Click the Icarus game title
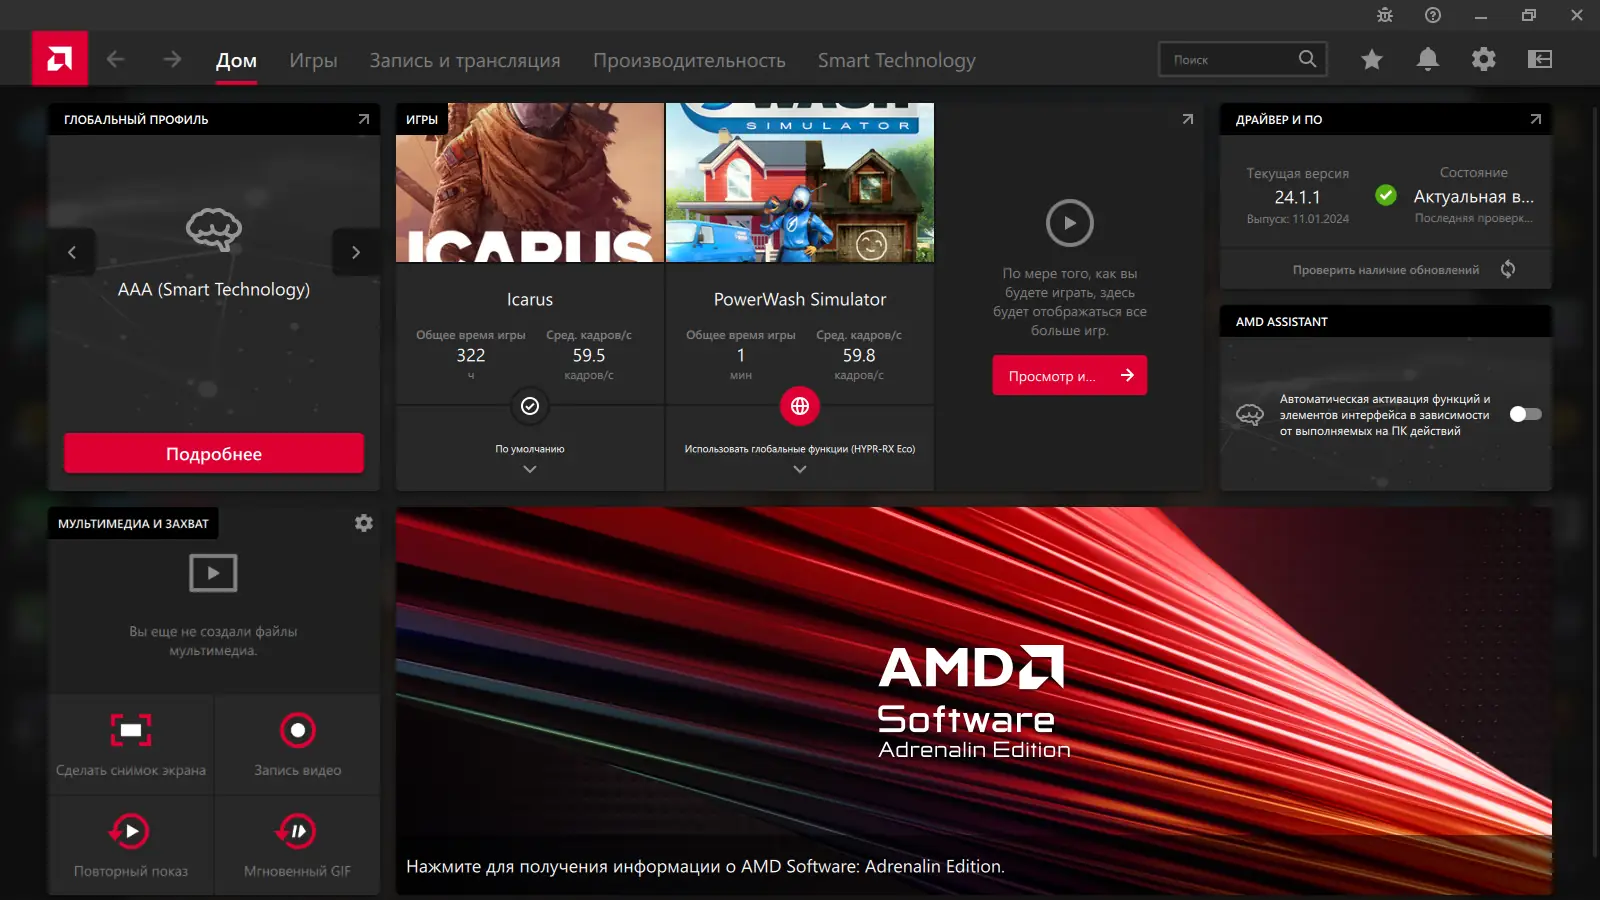Viewport: 1600px width, 900px height. click(530, 299)
